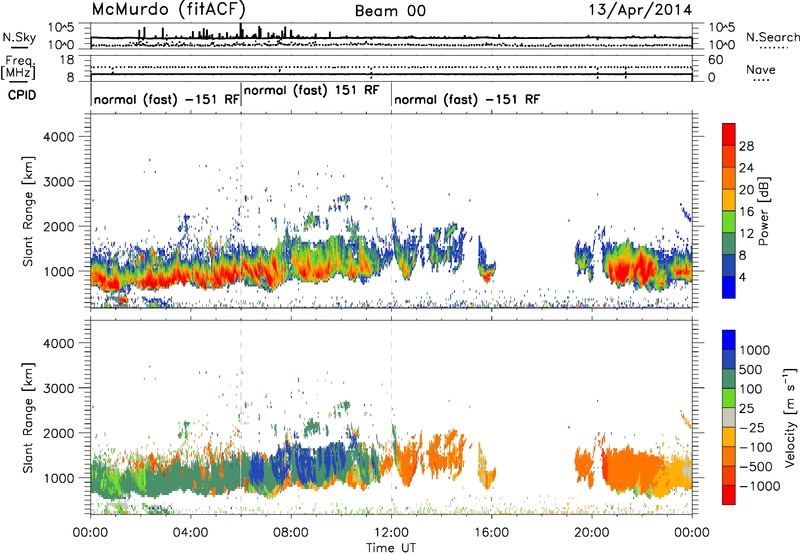Viewport: 800px width, 554px height.
Task: Click the 'Freq. [MHz]' axis label
Action: coord(19,68)
